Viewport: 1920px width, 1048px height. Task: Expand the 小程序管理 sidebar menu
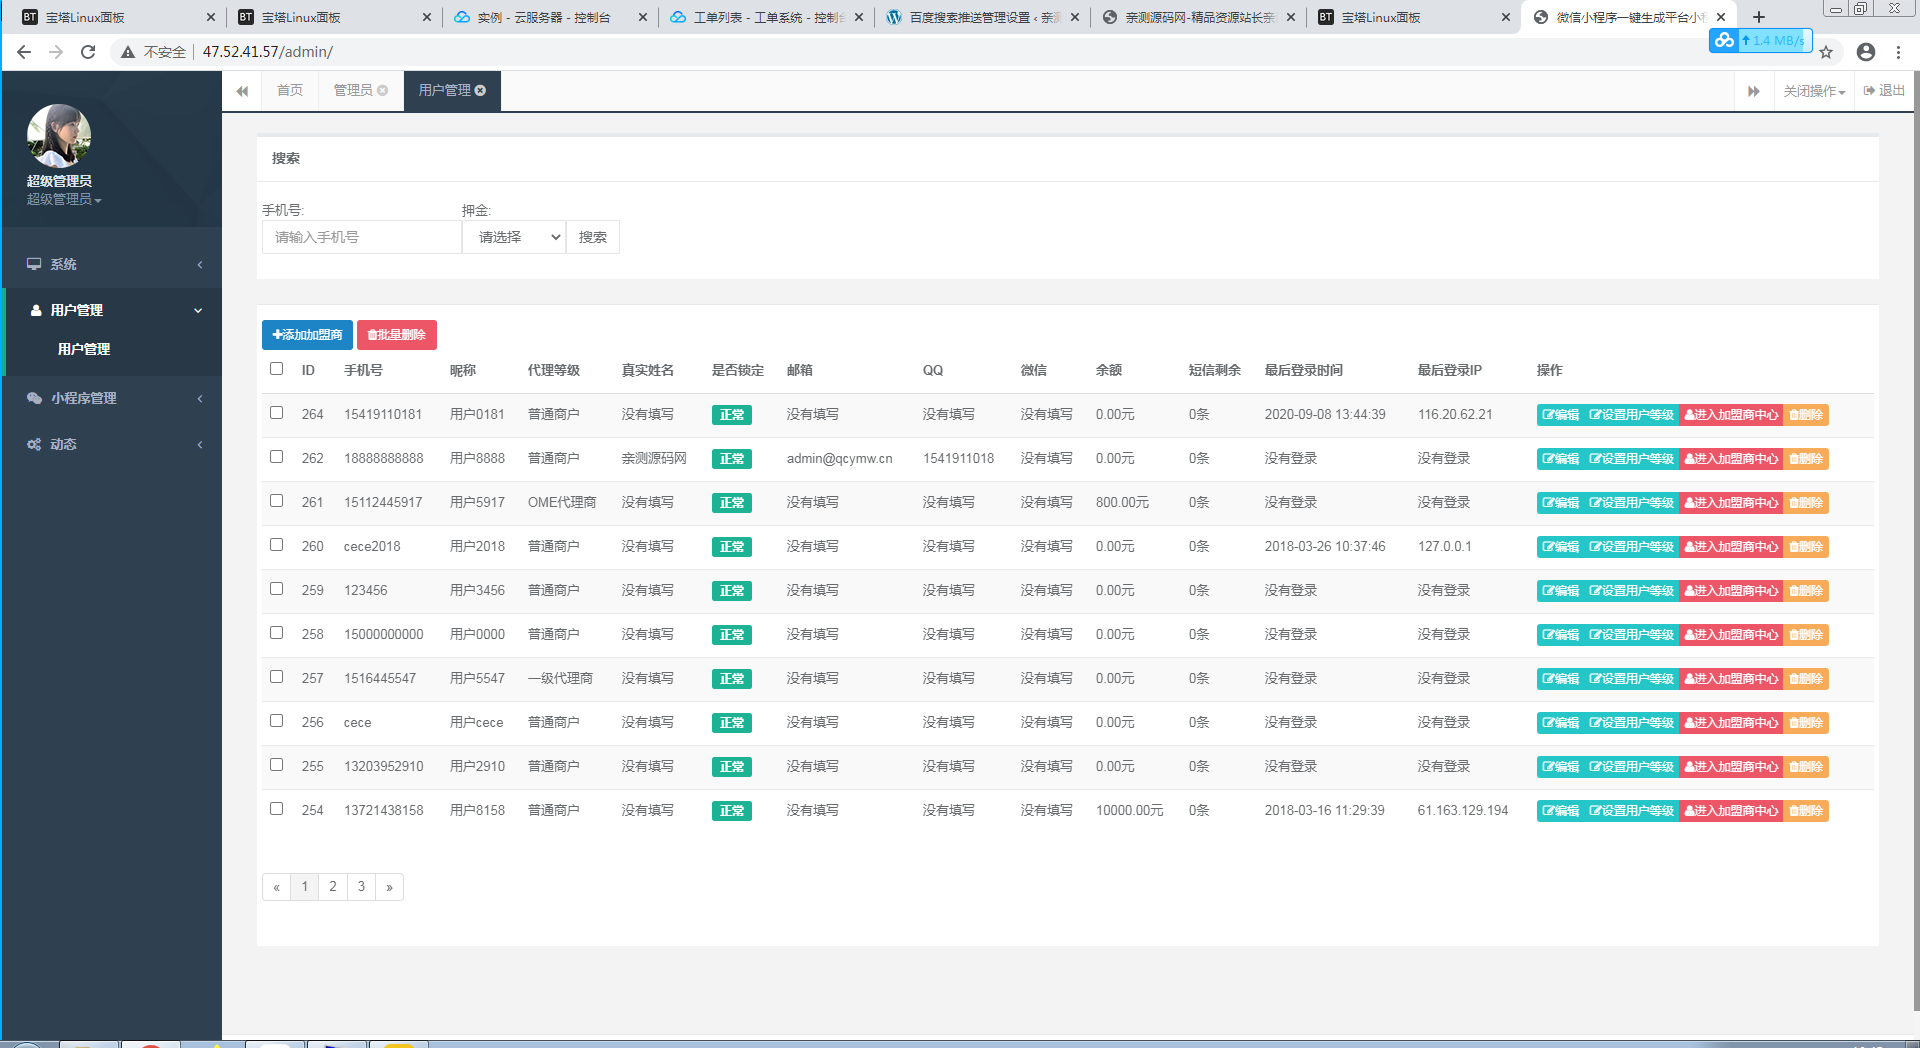(x=112, y=398)
